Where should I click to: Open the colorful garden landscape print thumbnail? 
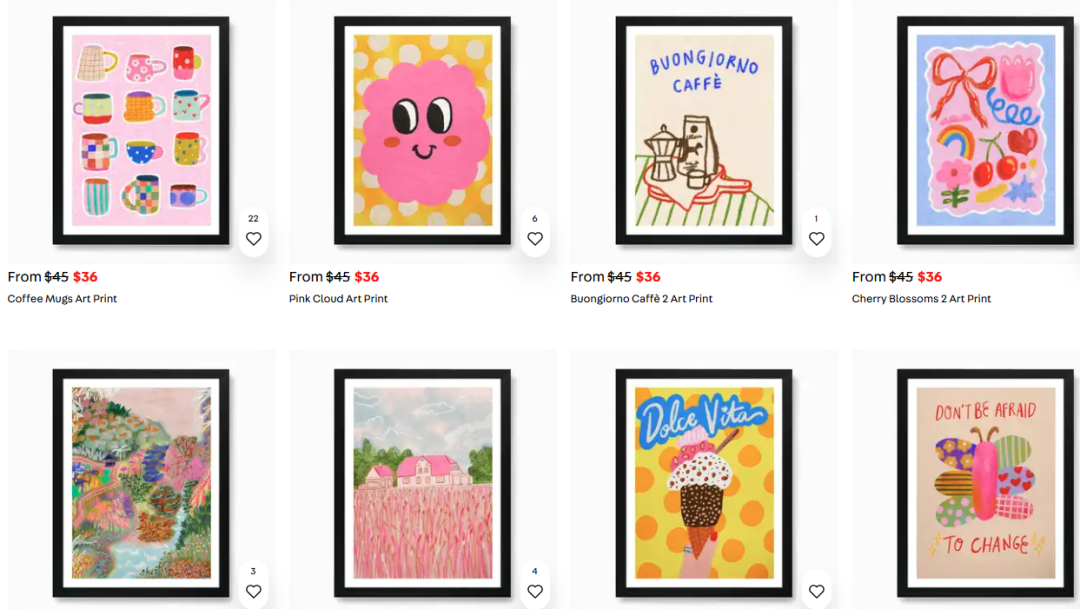[x=141, y=483]
